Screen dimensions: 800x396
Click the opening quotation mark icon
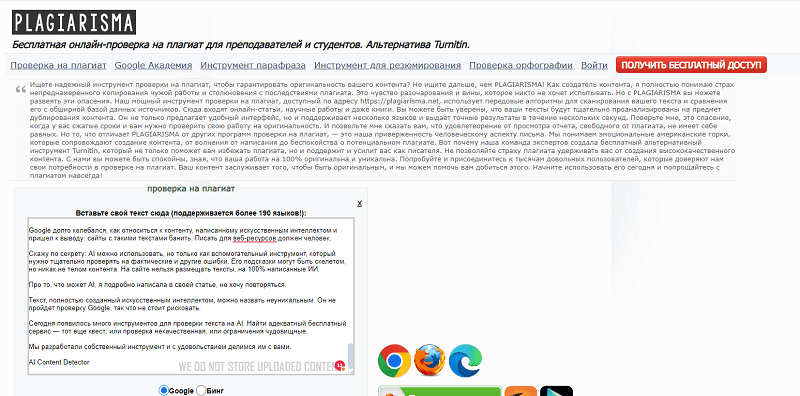[21, 90]
